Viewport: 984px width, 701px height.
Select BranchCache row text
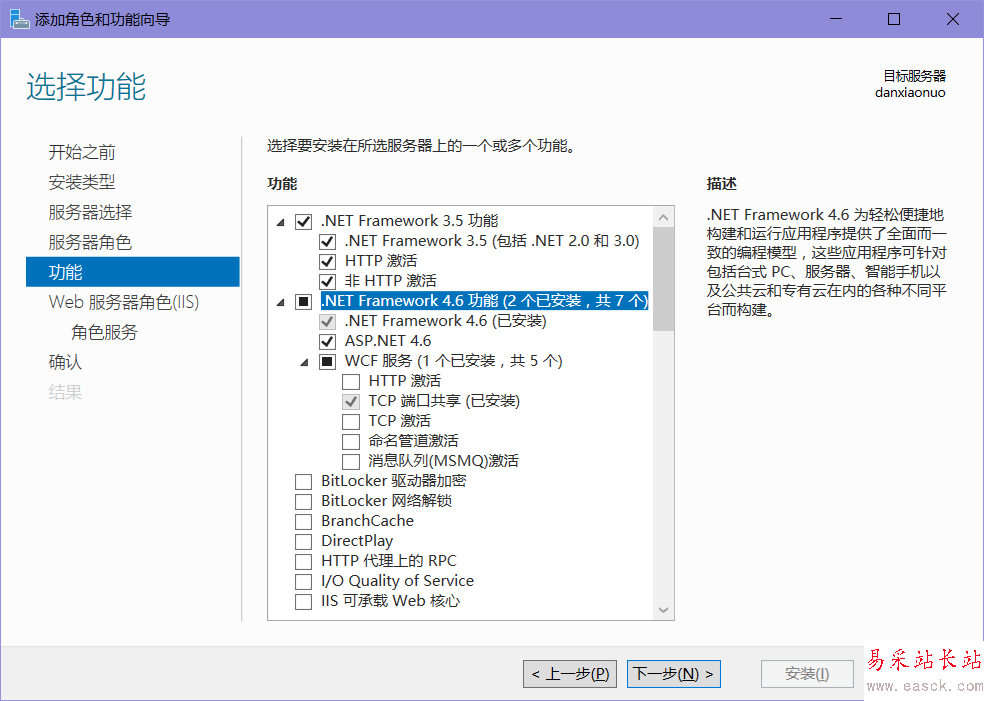coord(367,521)
